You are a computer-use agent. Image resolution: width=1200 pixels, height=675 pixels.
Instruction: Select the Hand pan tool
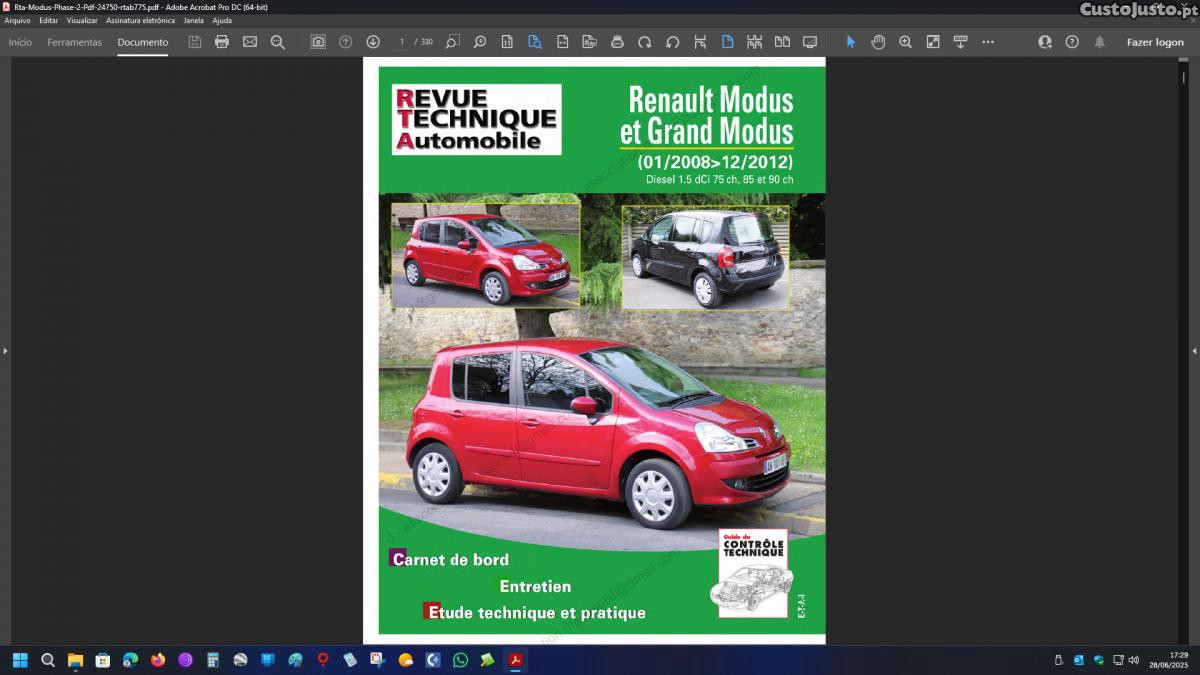[878, 42]
